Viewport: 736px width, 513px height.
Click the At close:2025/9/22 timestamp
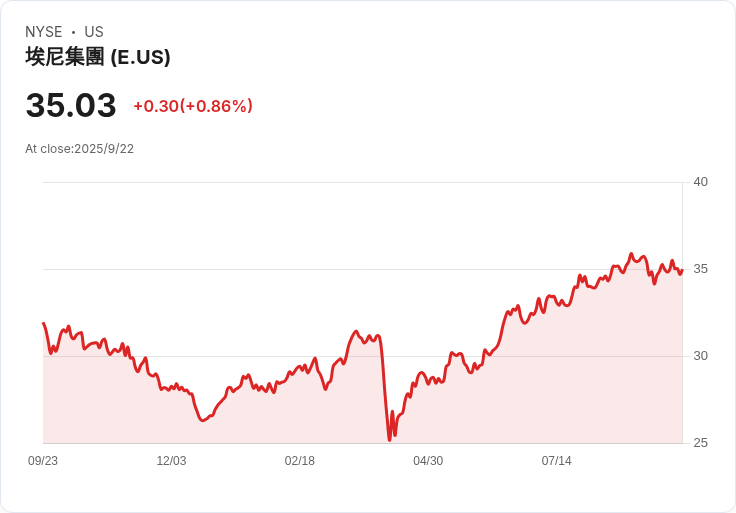coord(79,149)
